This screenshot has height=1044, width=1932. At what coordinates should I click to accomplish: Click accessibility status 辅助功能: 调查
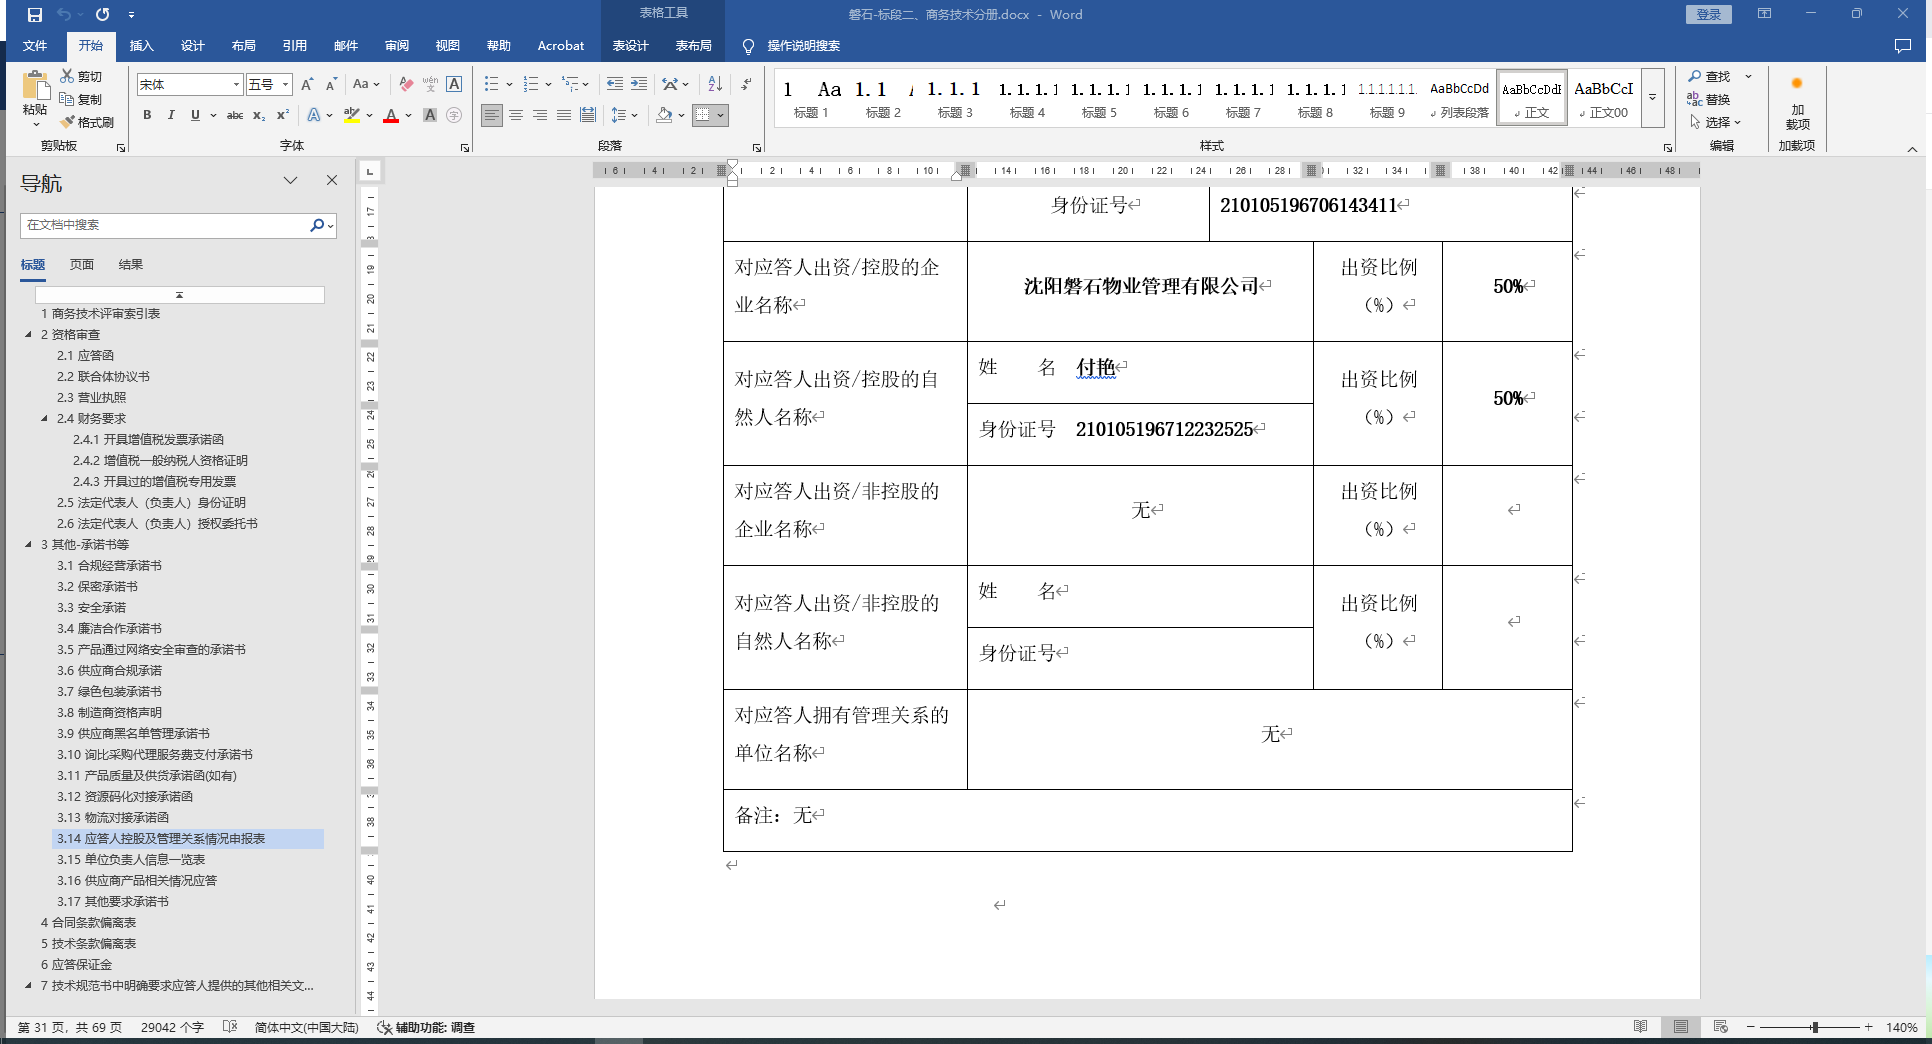point(426,1027)
